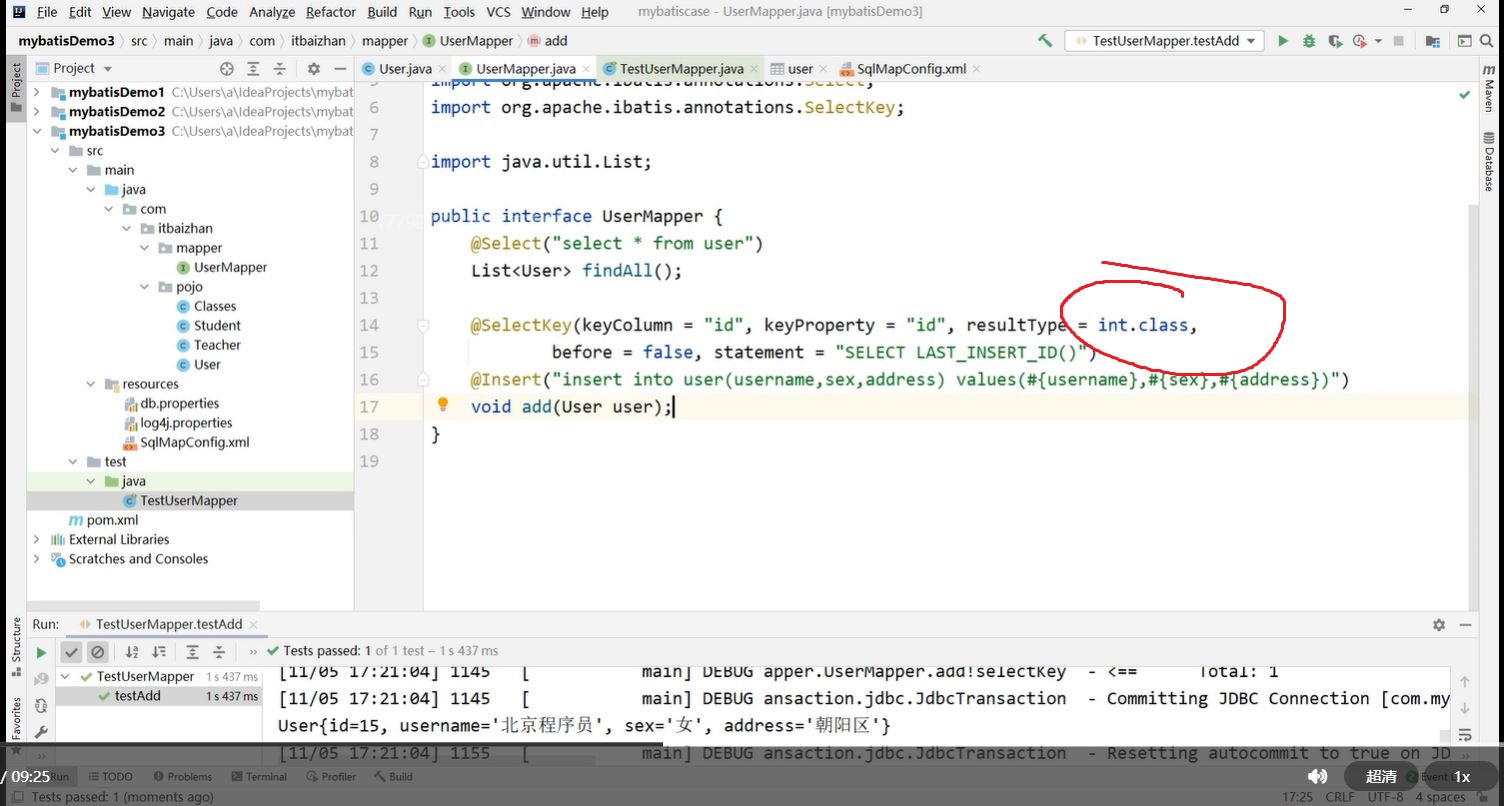Open Project Structure icon in toolbar
Image resolution: width=1504 pixels, height=806 pixels.
pos(1433,41)
